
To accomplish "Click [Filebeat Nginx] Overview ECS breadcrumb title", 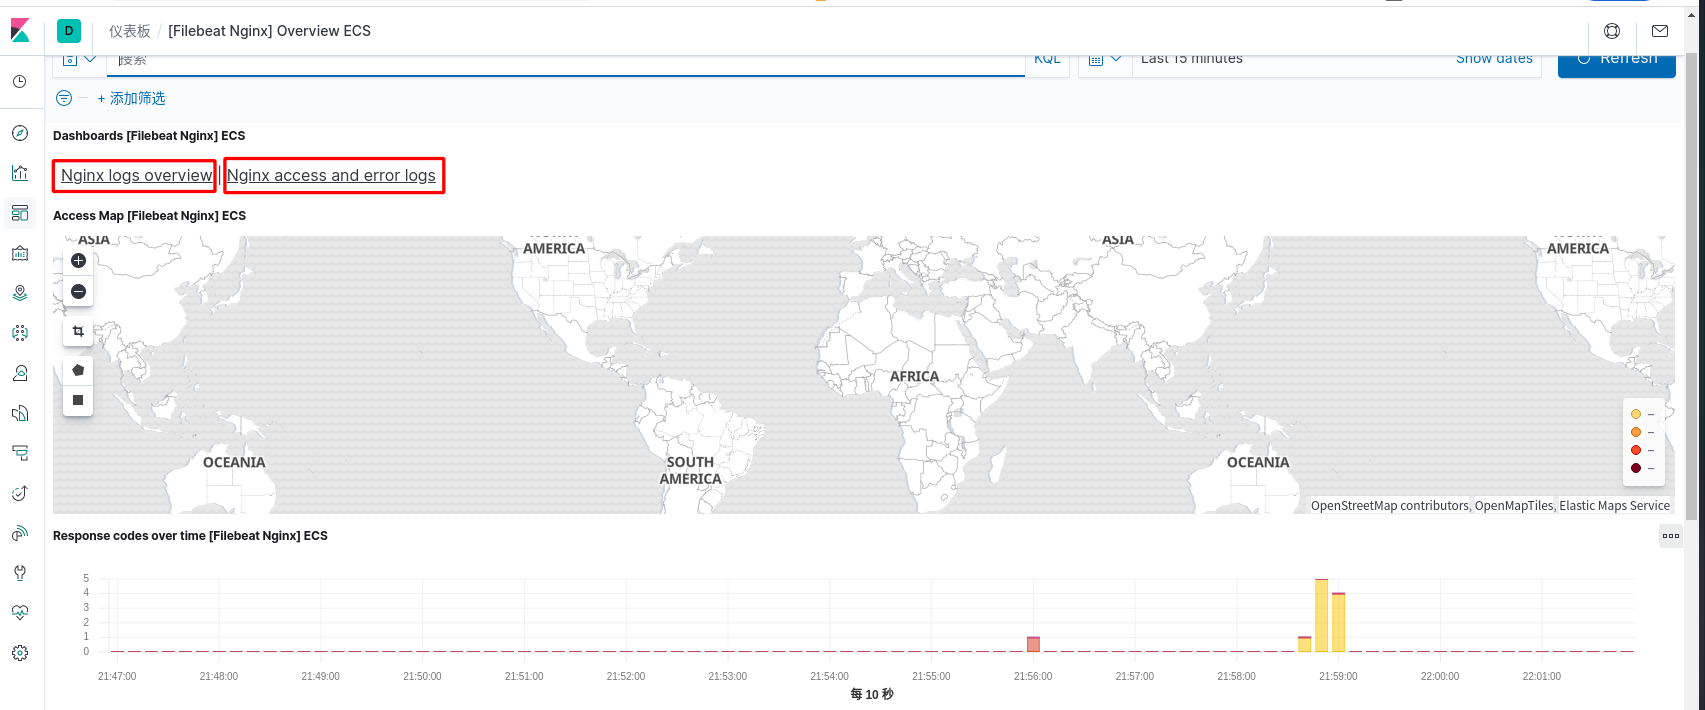I will [x=269, y=31].
